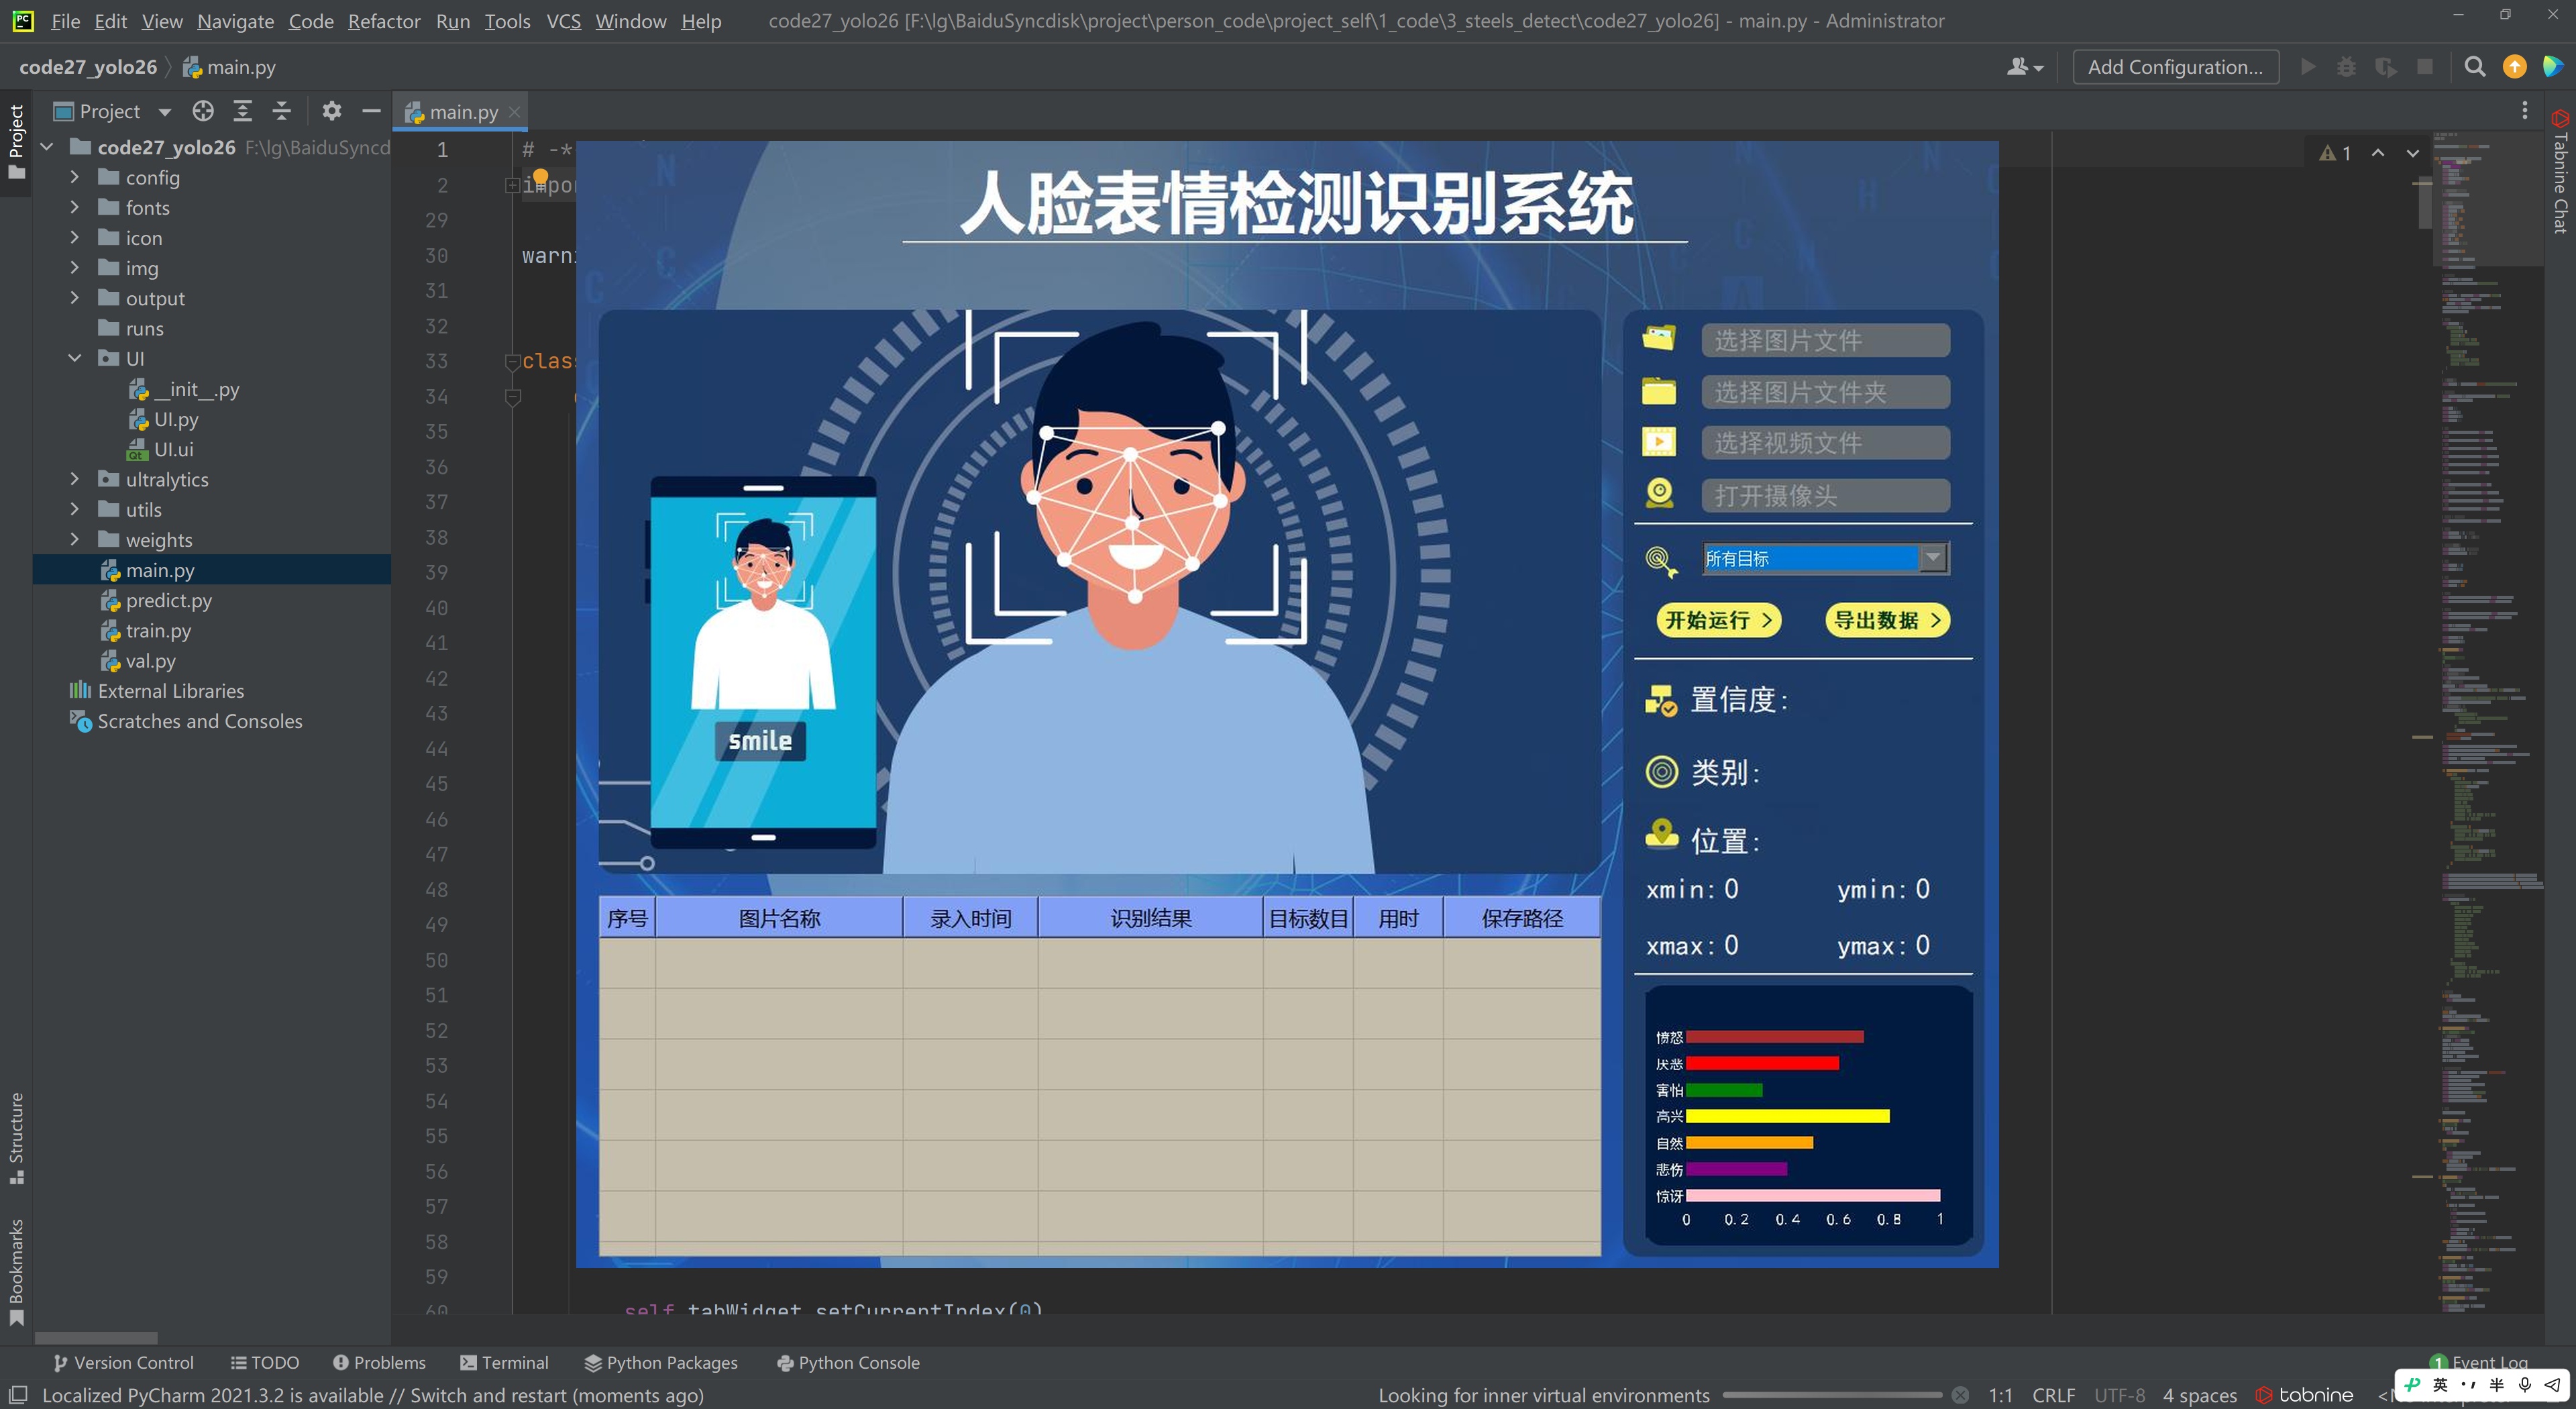Click the 导出数据 export button
The image size is (2576, 1409).
coord(1887,620)
